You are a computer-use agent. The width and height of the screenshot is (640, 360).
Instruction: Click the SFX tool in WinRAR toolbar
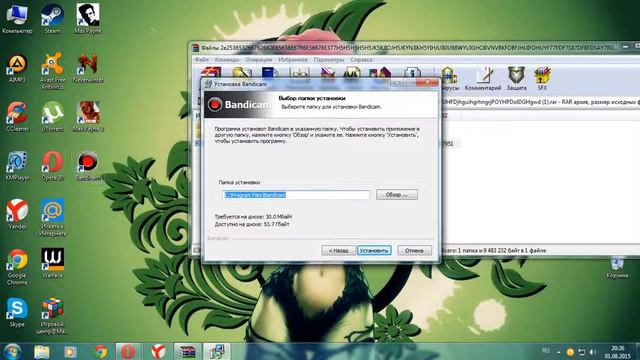[x=542, y=79]
